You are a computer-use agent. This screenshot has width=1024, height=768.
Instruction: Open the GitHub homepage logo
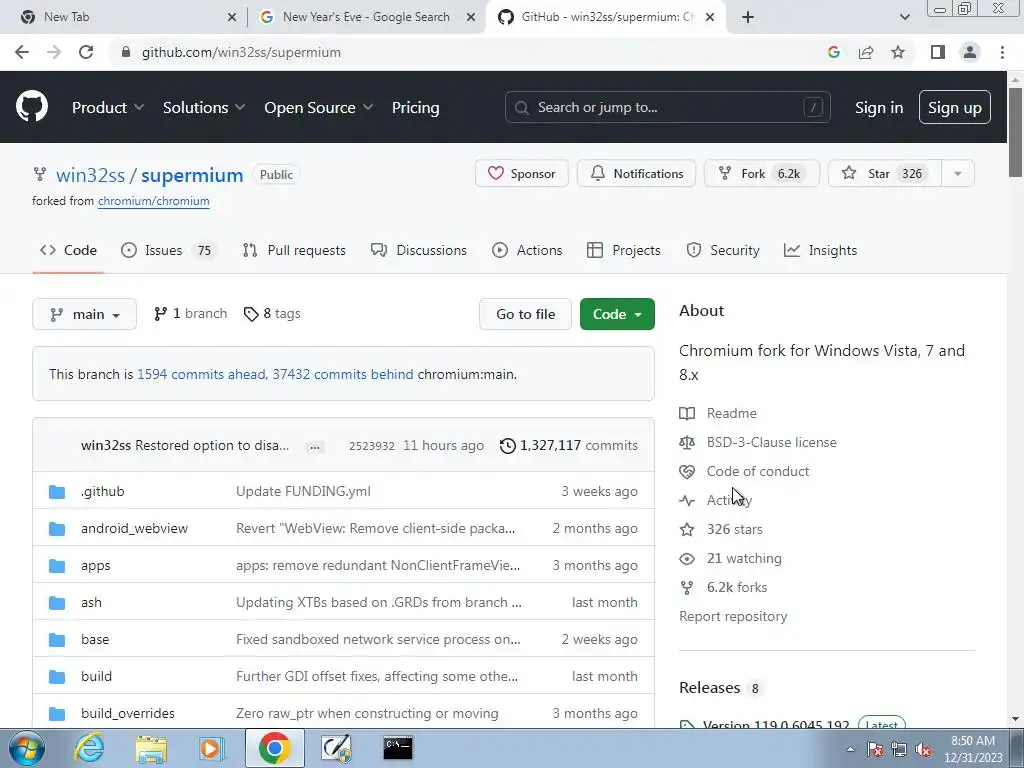click(x=31, y=107)
